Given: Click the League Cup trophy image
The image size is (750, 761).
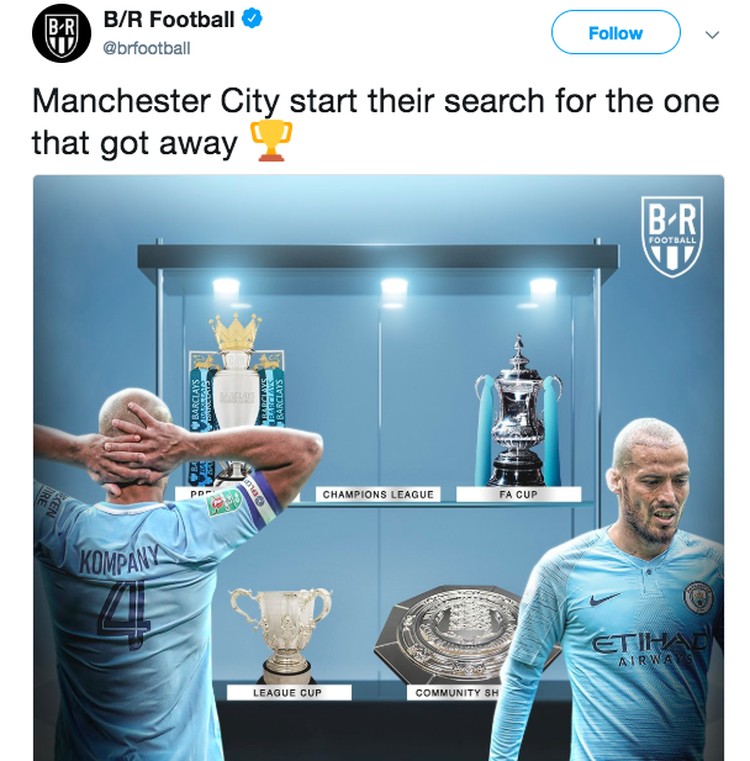Looking at the screenshot, I should pyautogui.click(x=283, y=635).
